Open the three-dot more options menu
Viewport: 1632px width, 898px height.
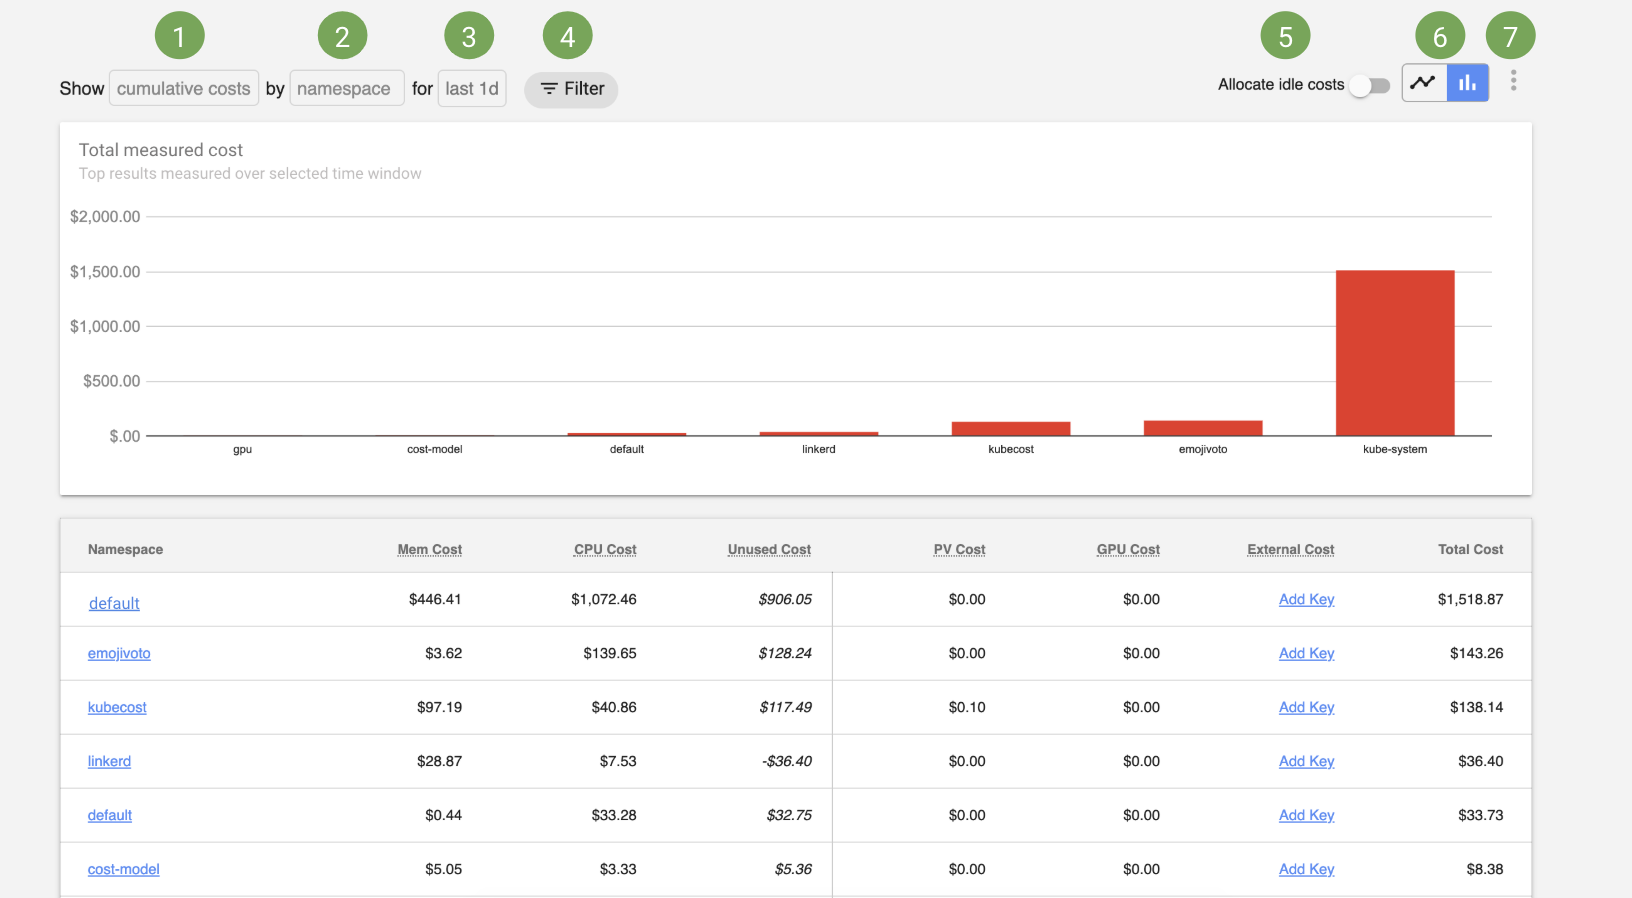click(x=1513, y=81)
